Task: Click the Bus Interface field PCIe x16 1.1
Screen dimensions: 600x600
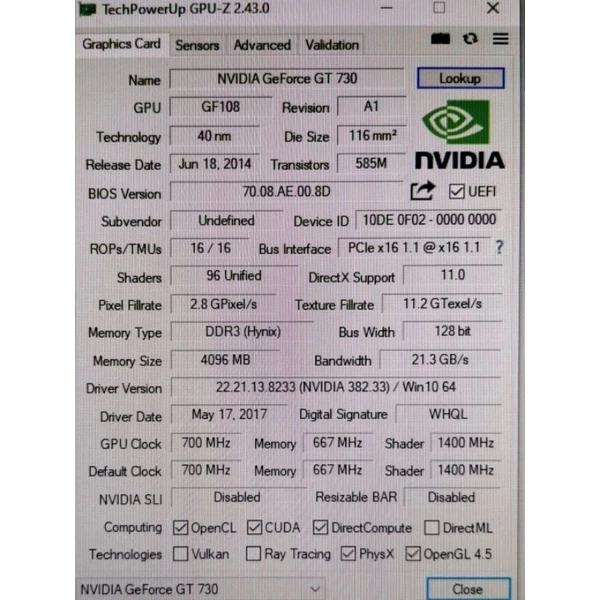Action: pyautogui.click(x=414, y=248)
